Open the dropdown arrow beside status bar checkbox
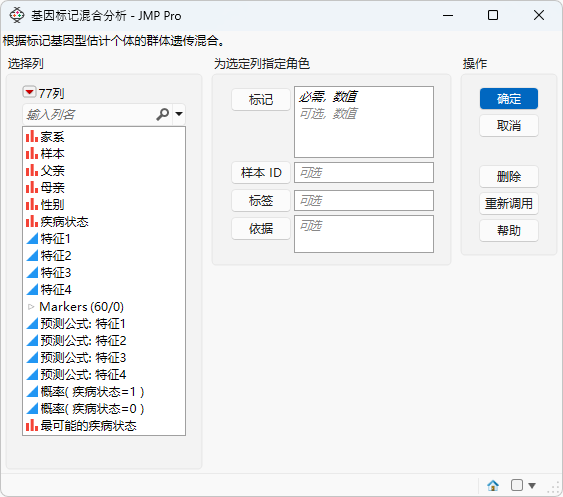The image size is (563, 497). 532,486
